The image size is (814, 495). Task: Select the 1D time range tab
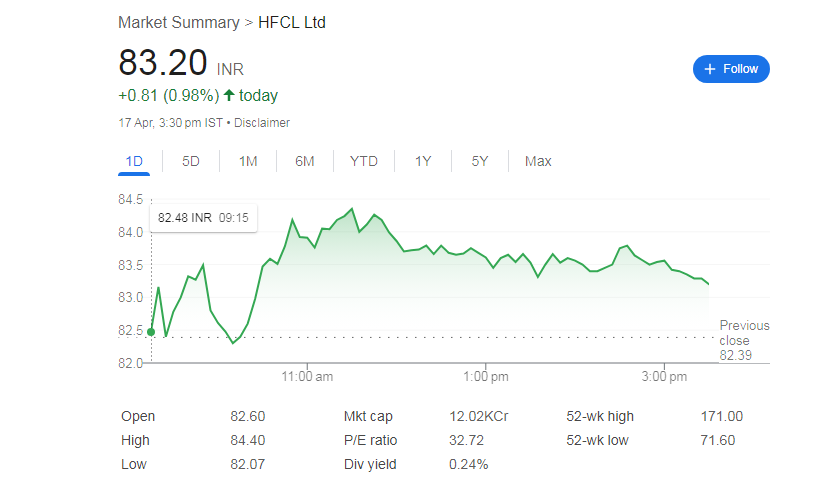tap(134, 161)
